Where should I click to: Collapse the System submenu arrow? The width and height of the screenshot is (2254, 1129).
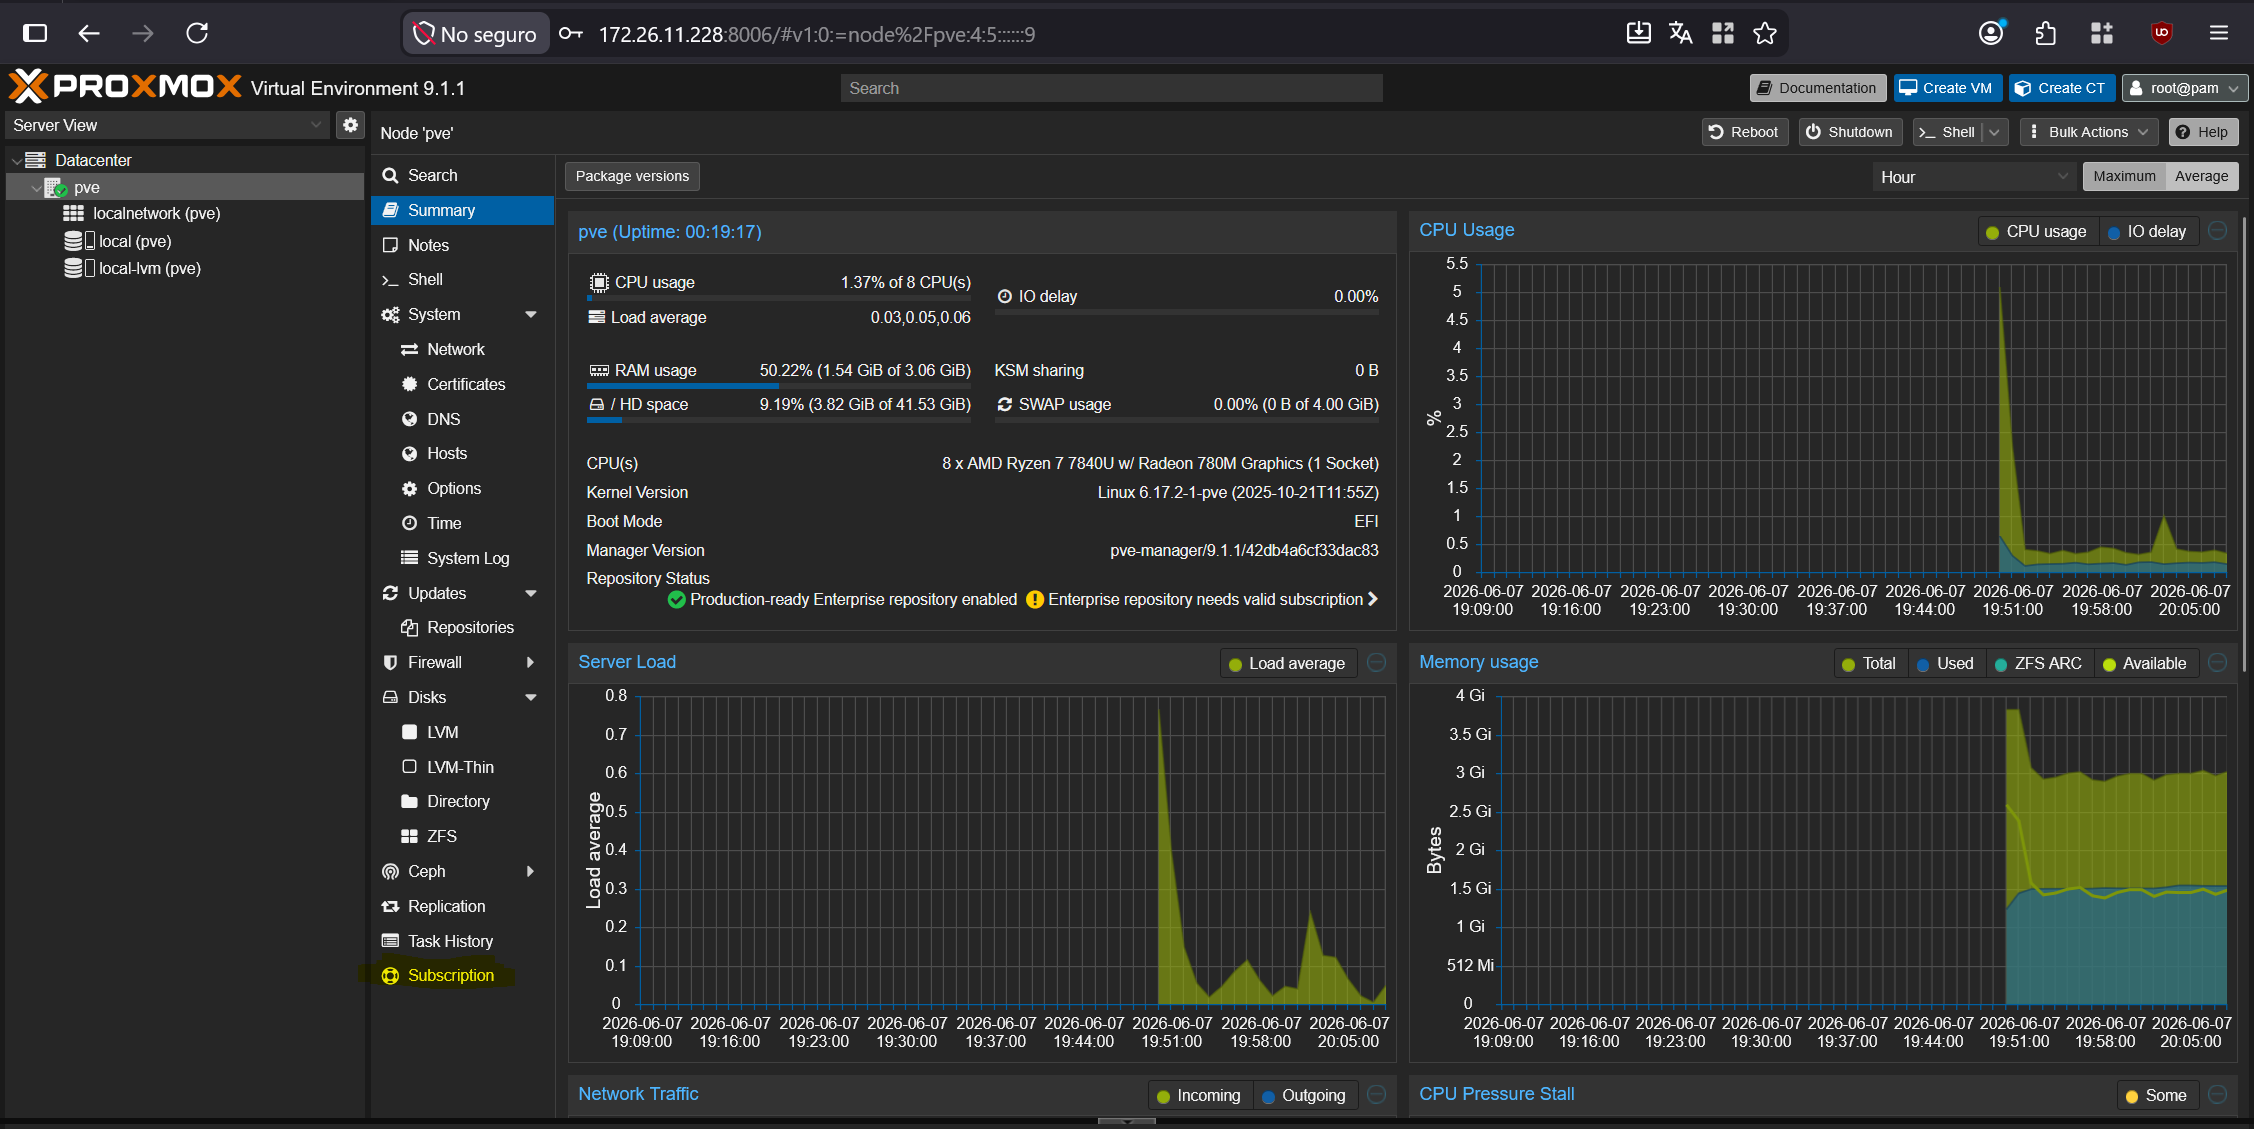click(531, 314)
